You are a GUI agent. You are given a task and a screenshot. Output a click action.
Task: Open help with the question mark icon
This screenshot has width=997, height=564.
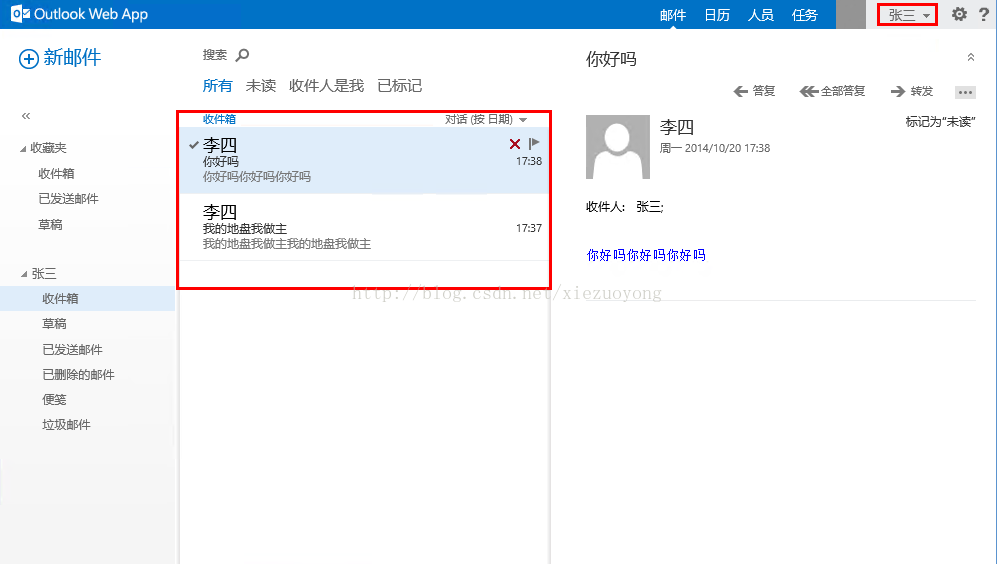984,14
